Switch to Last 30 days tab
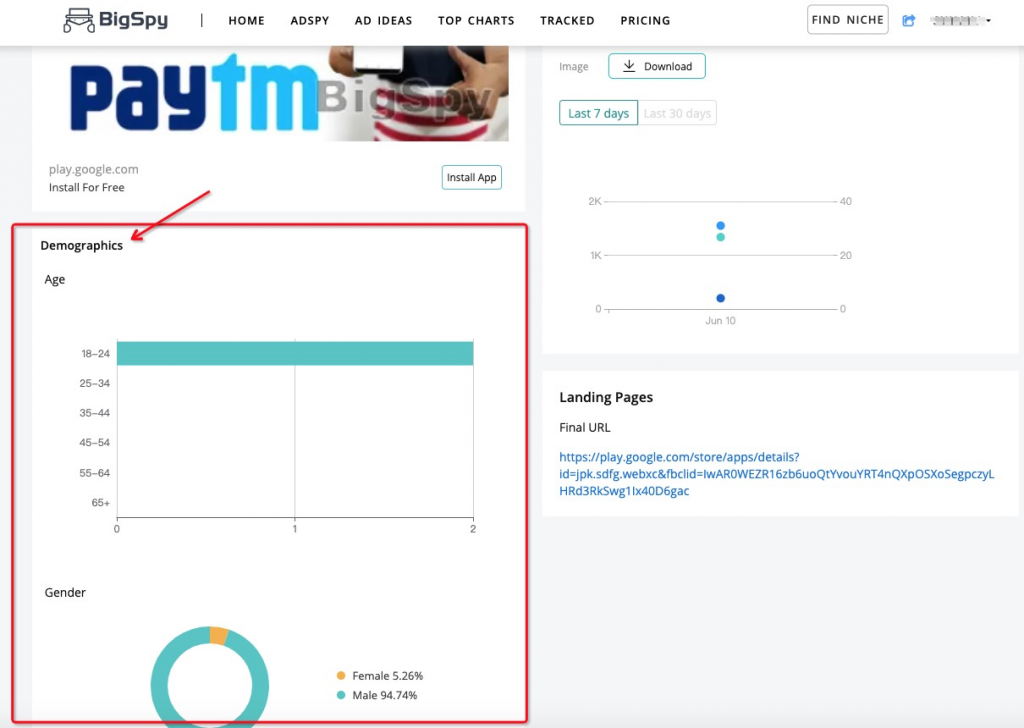Image resolution: width=1024 pixels, height=728 pixels. pyautogui.click(x=677, y=113)
